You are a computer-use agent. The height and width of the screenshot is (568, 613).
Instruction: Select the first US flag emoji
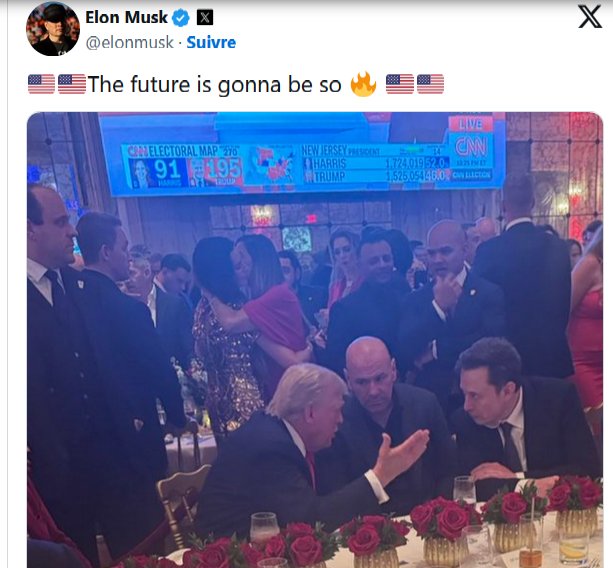(41, 84)
